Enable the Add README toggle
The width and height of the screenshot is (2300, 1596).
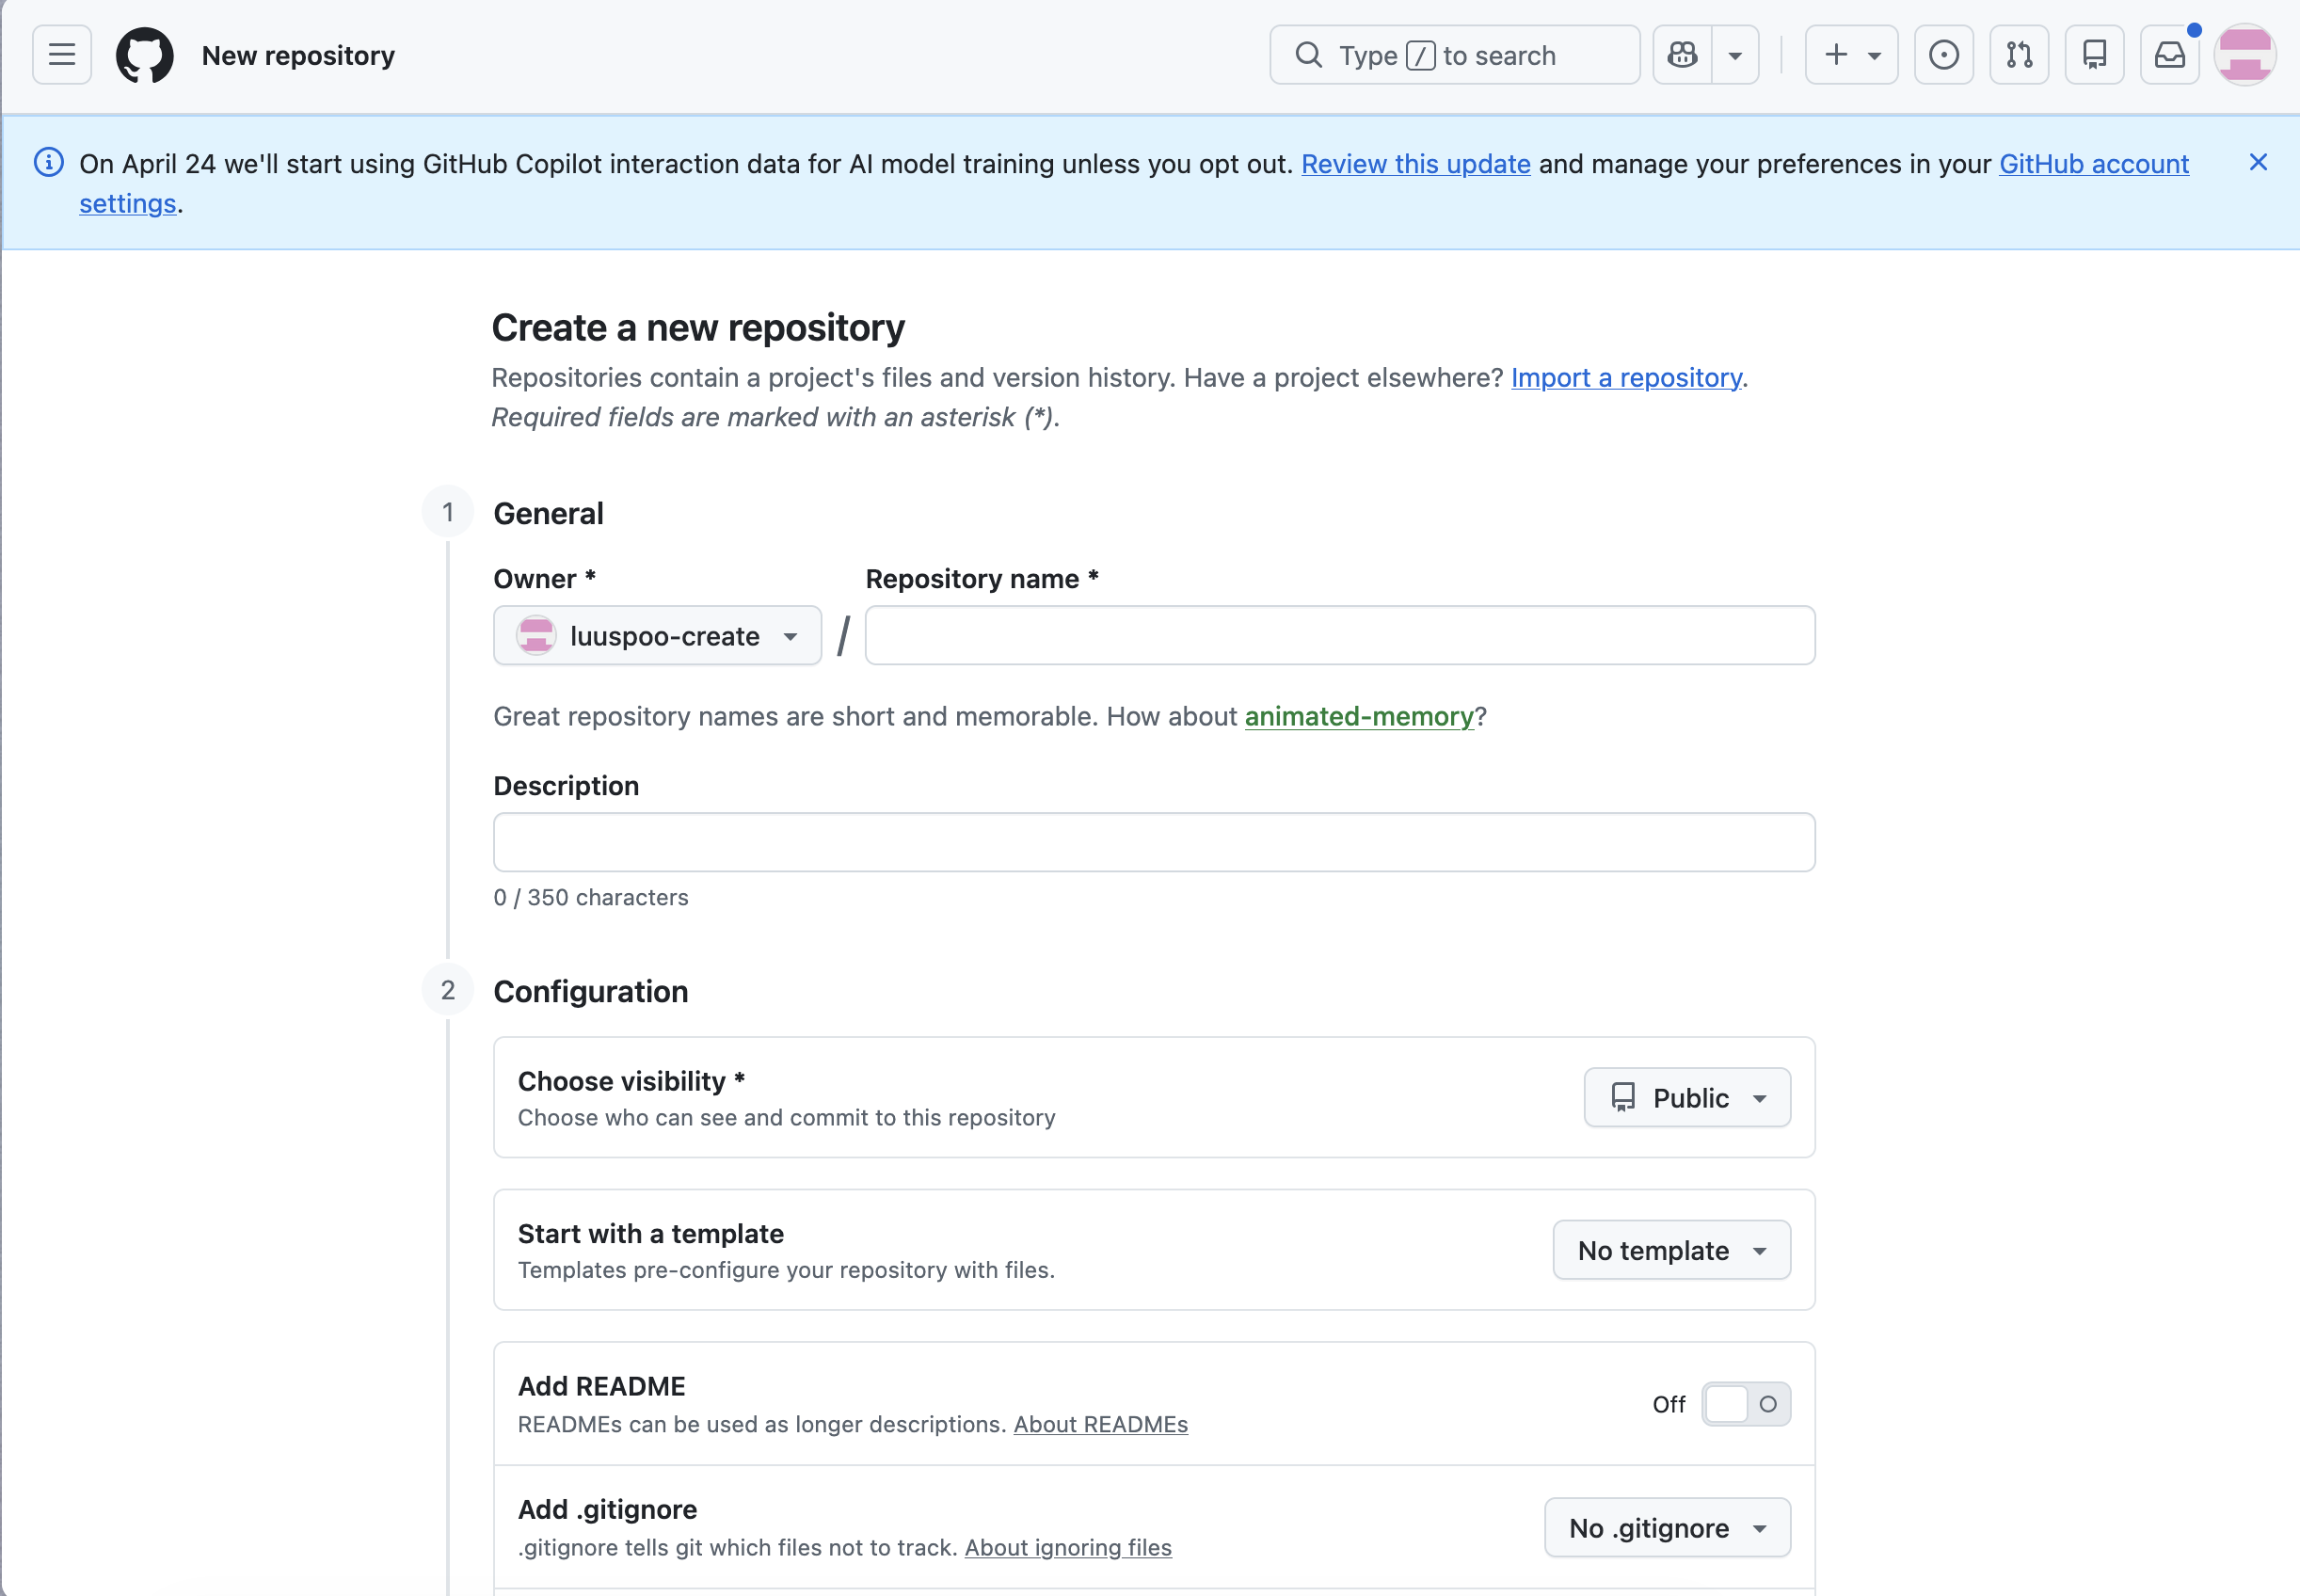click(x=1746, y=1403)
